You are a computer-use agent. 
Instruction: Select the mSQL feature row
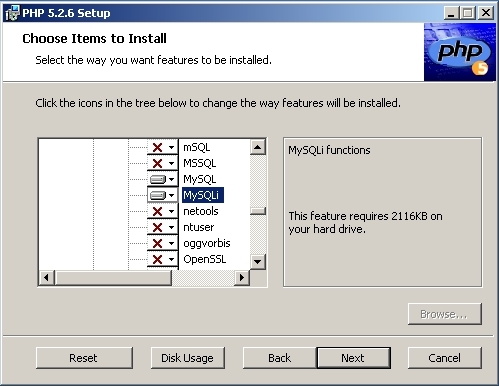[197, 147]
